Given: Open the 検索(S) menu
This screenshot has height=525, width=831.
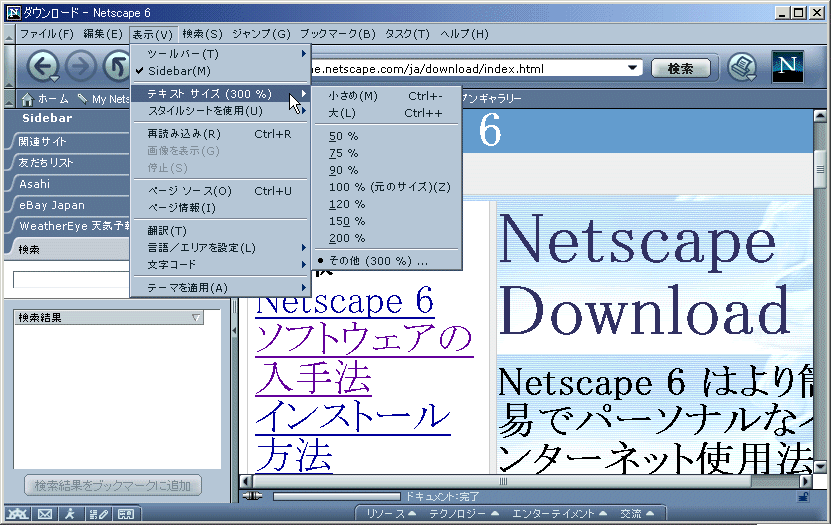Looking at the screenshot, I should coord(202,34).
